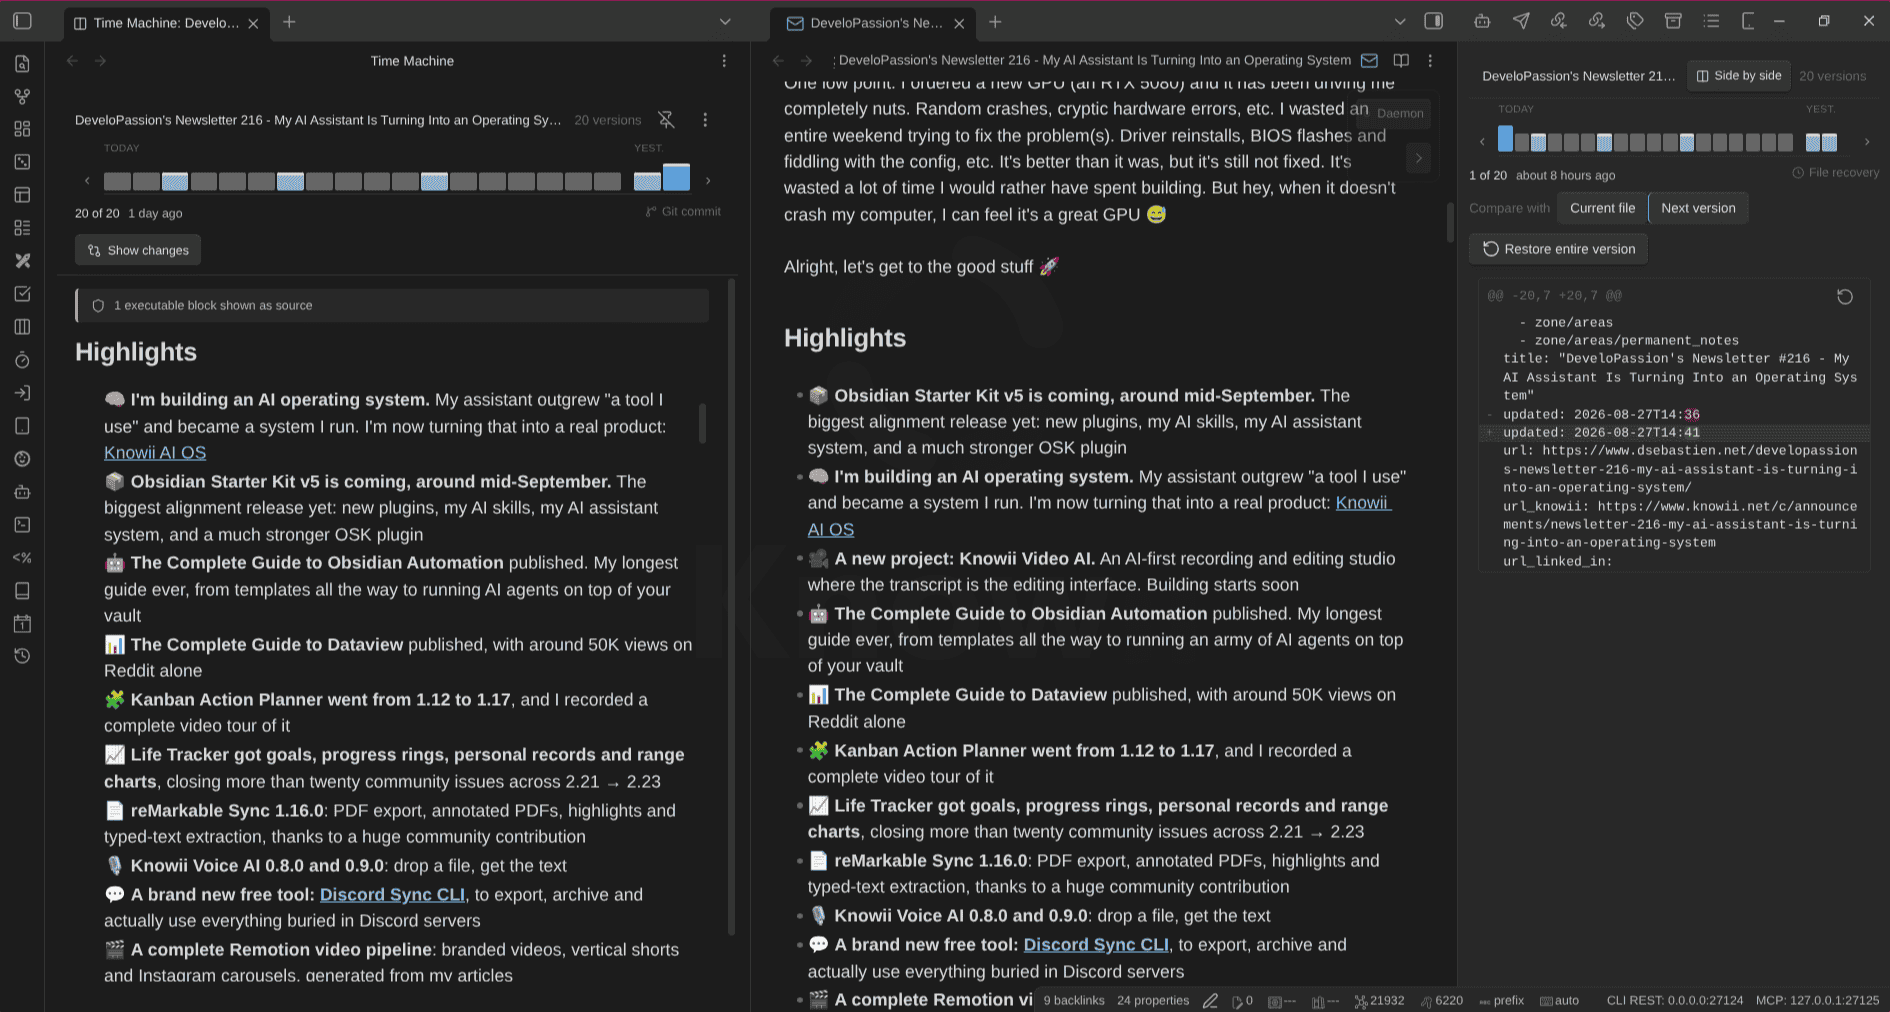Click the terminal icon in left ribbon

tap(22, 525)
